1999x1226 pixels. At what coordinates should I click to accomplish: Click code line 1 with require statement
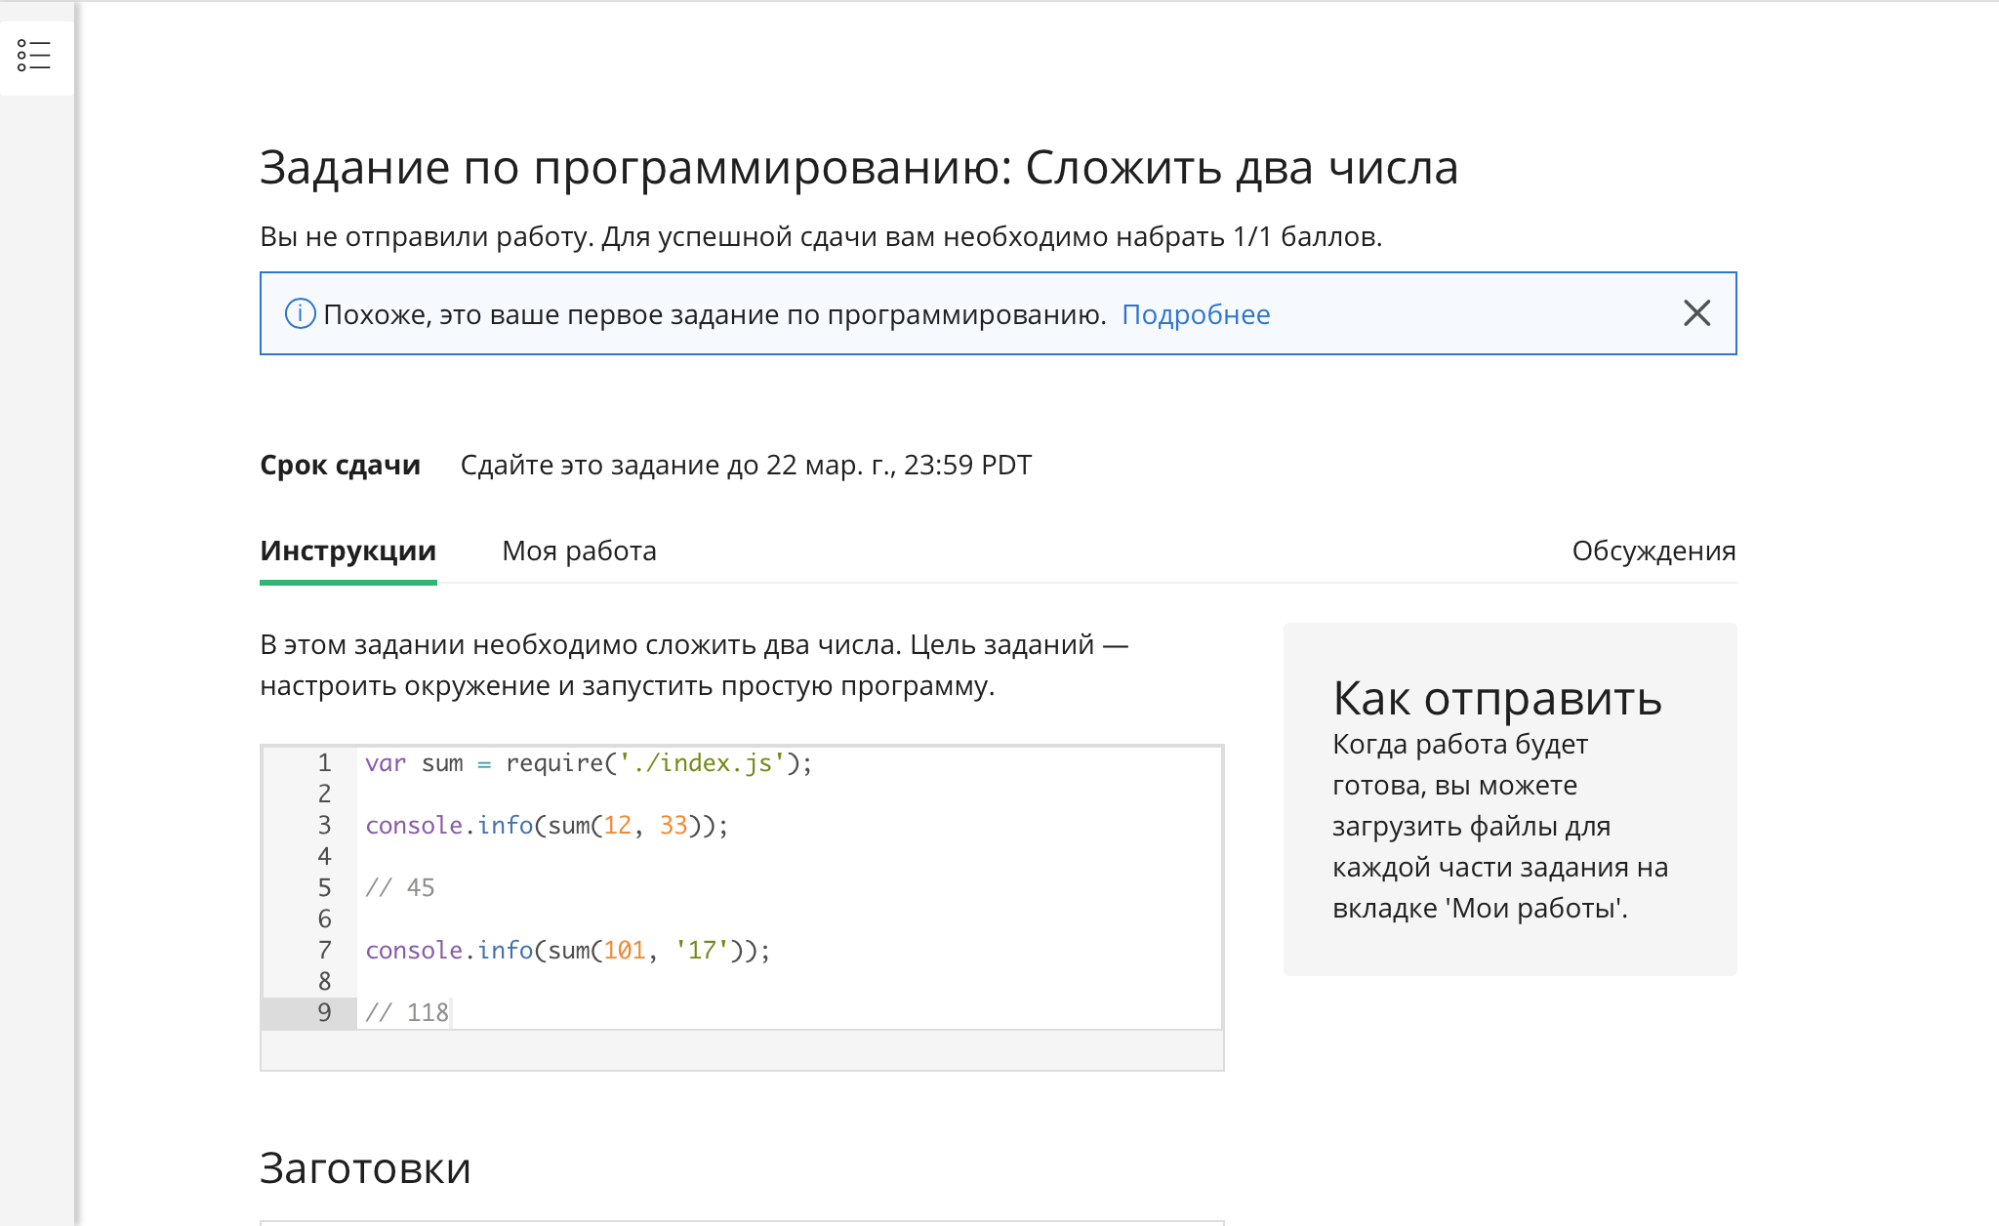(588, 763)
